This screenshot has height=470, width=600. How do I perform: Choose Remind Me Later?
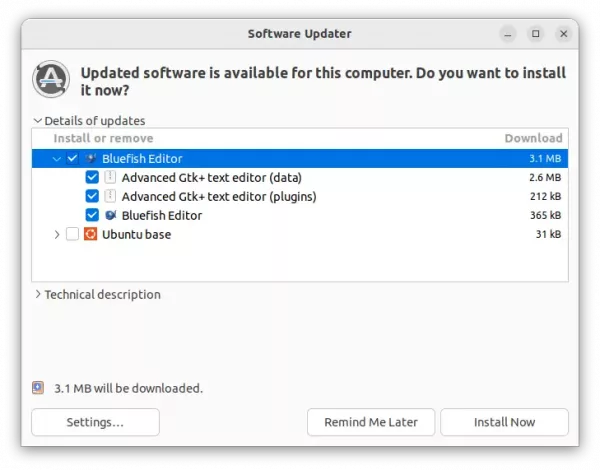pos(371,422)
